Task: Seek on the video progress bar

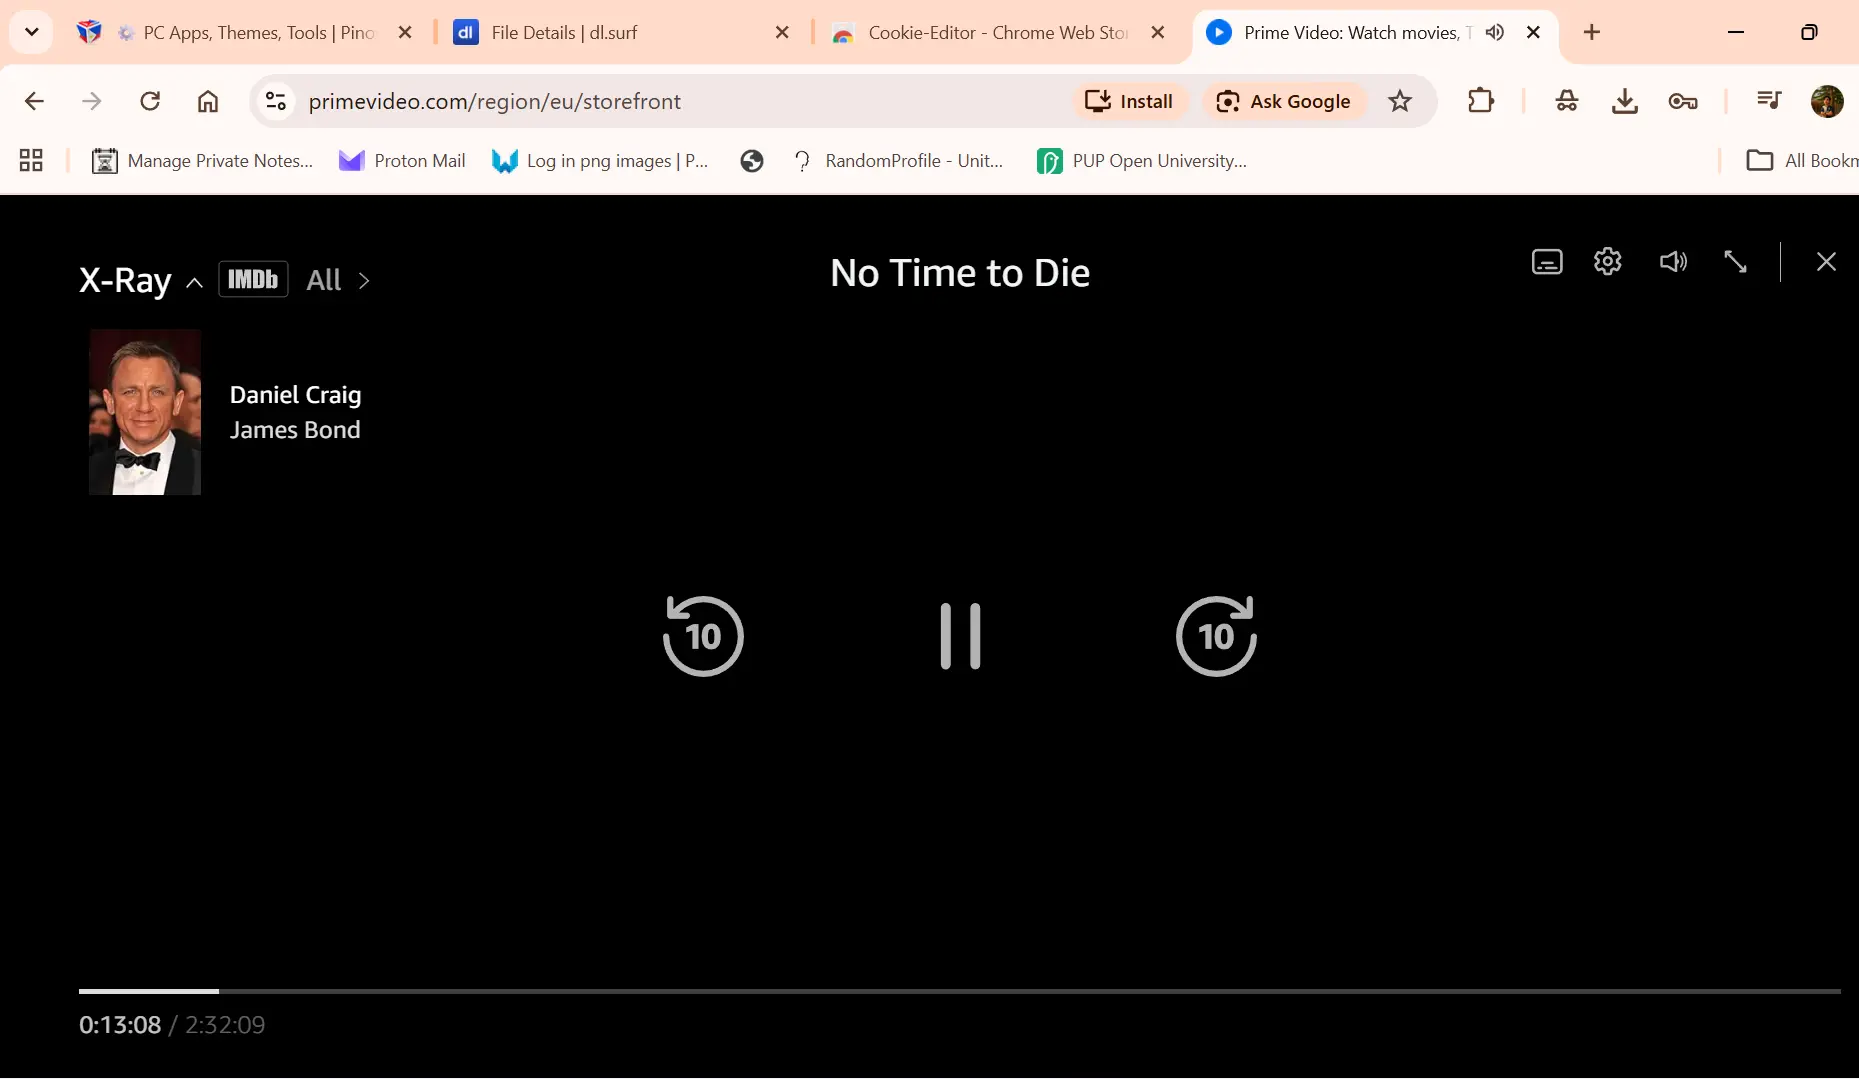Action: pyautogui.click(x=959, y=991)
